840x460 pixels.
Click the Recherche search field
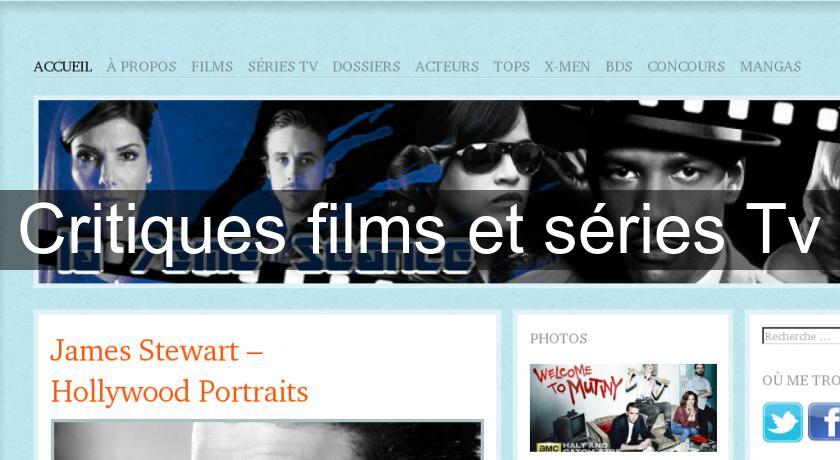tap(801, 336)
